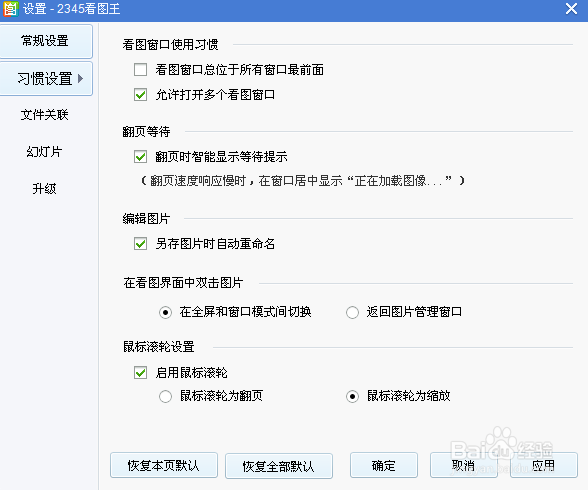Select 在全屏和窗口模式间切换 radio button
The height and width of the screenshot is (490, 588).
(165, 312)
